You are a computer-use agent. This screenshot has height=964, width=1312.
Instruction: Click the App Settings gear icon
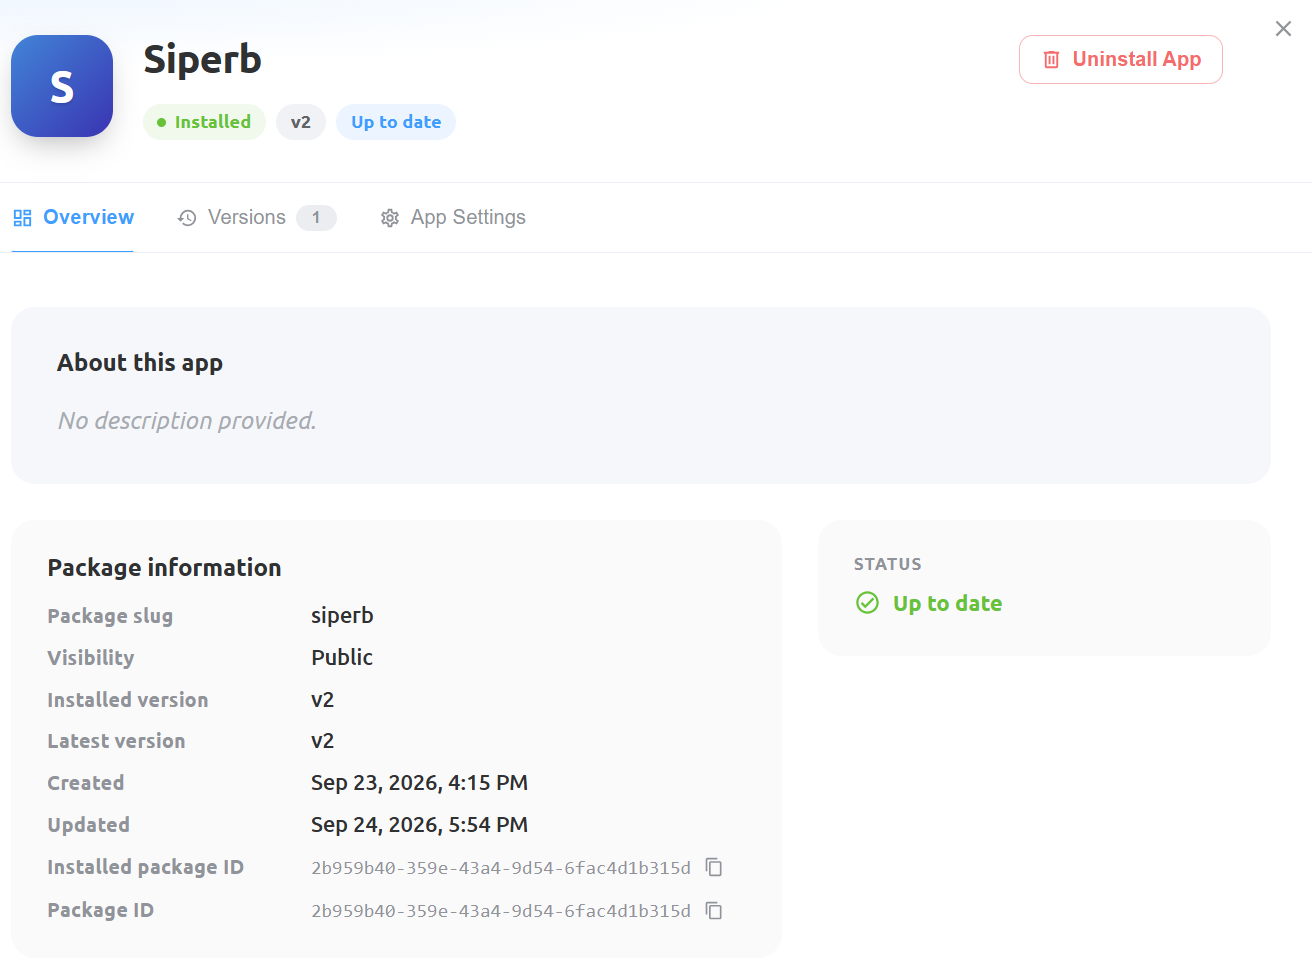(x=390, y=218)
